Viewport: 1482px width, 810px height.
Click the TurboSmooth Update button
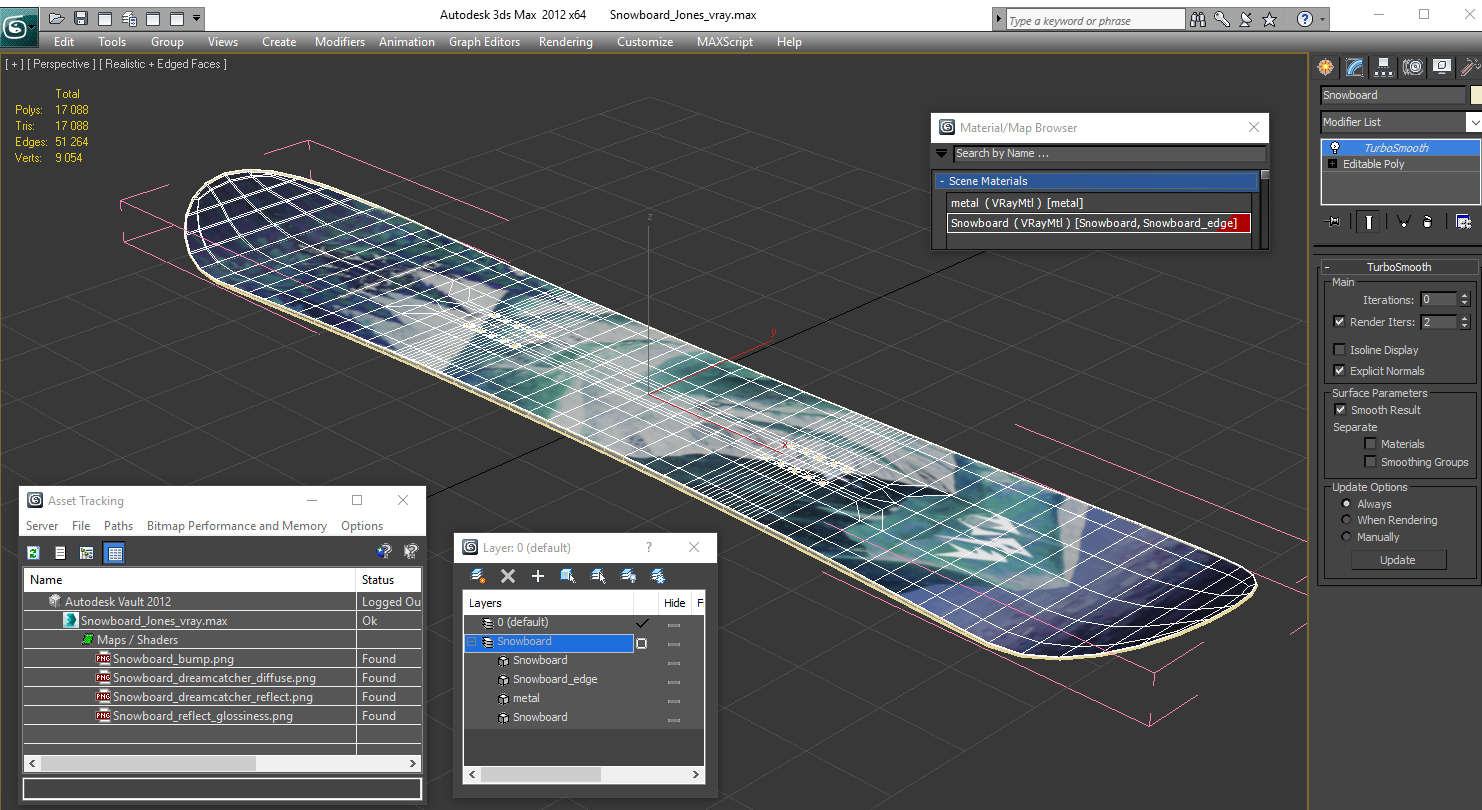(1398, 560)
